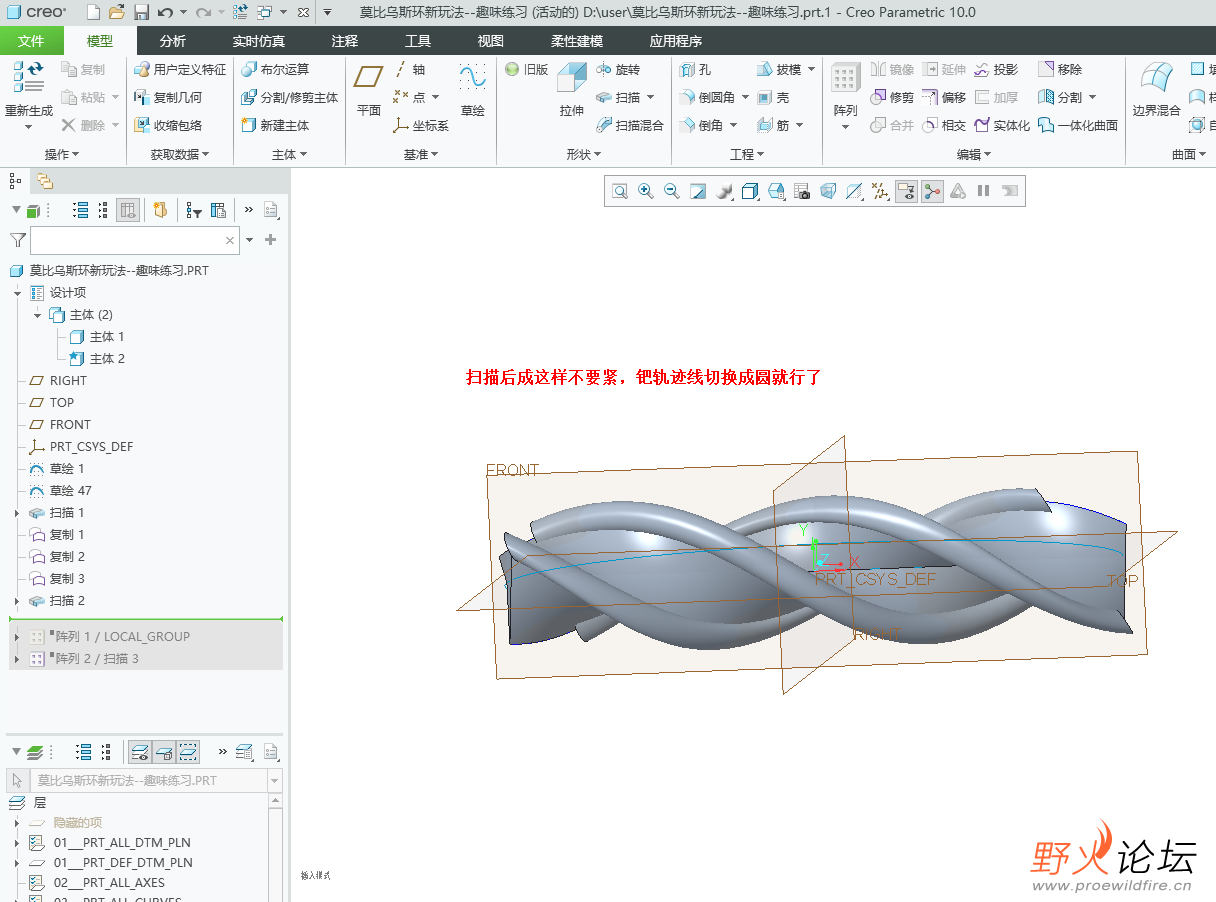Create a new file from quick access toolbar
The height and width of the screenshot is (902, 1216).
tap(93, 12)
